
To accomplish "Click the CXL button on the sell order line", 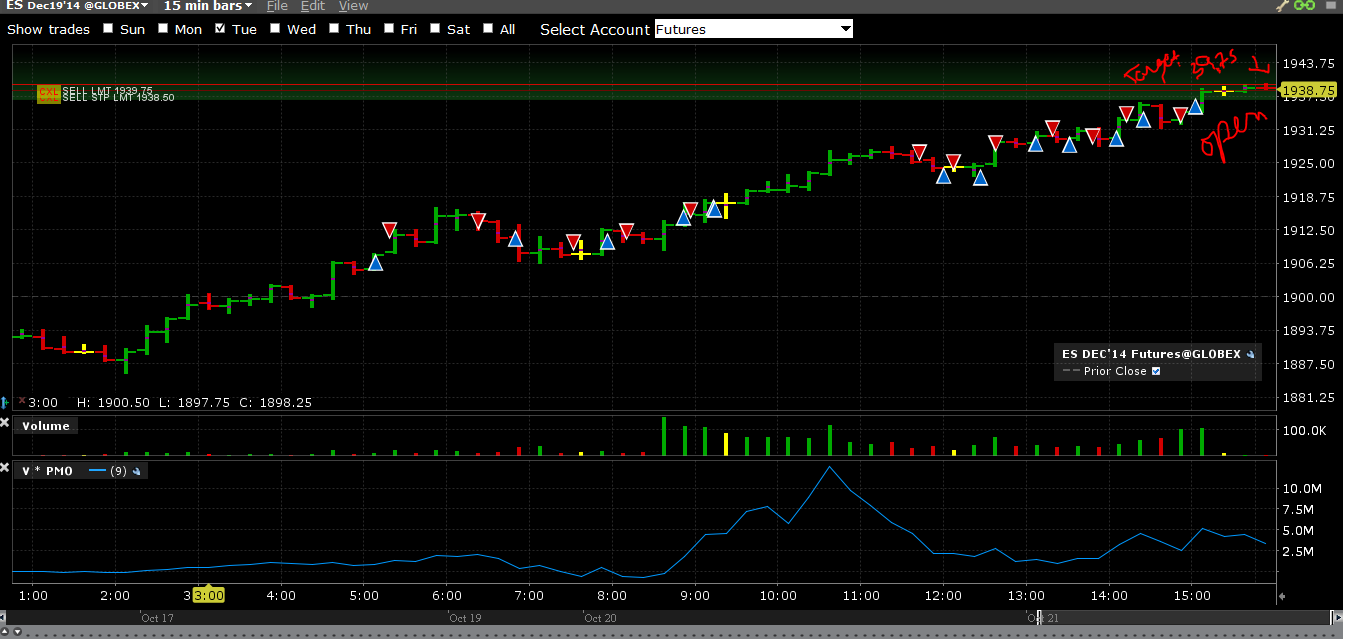I will [48, 92].
